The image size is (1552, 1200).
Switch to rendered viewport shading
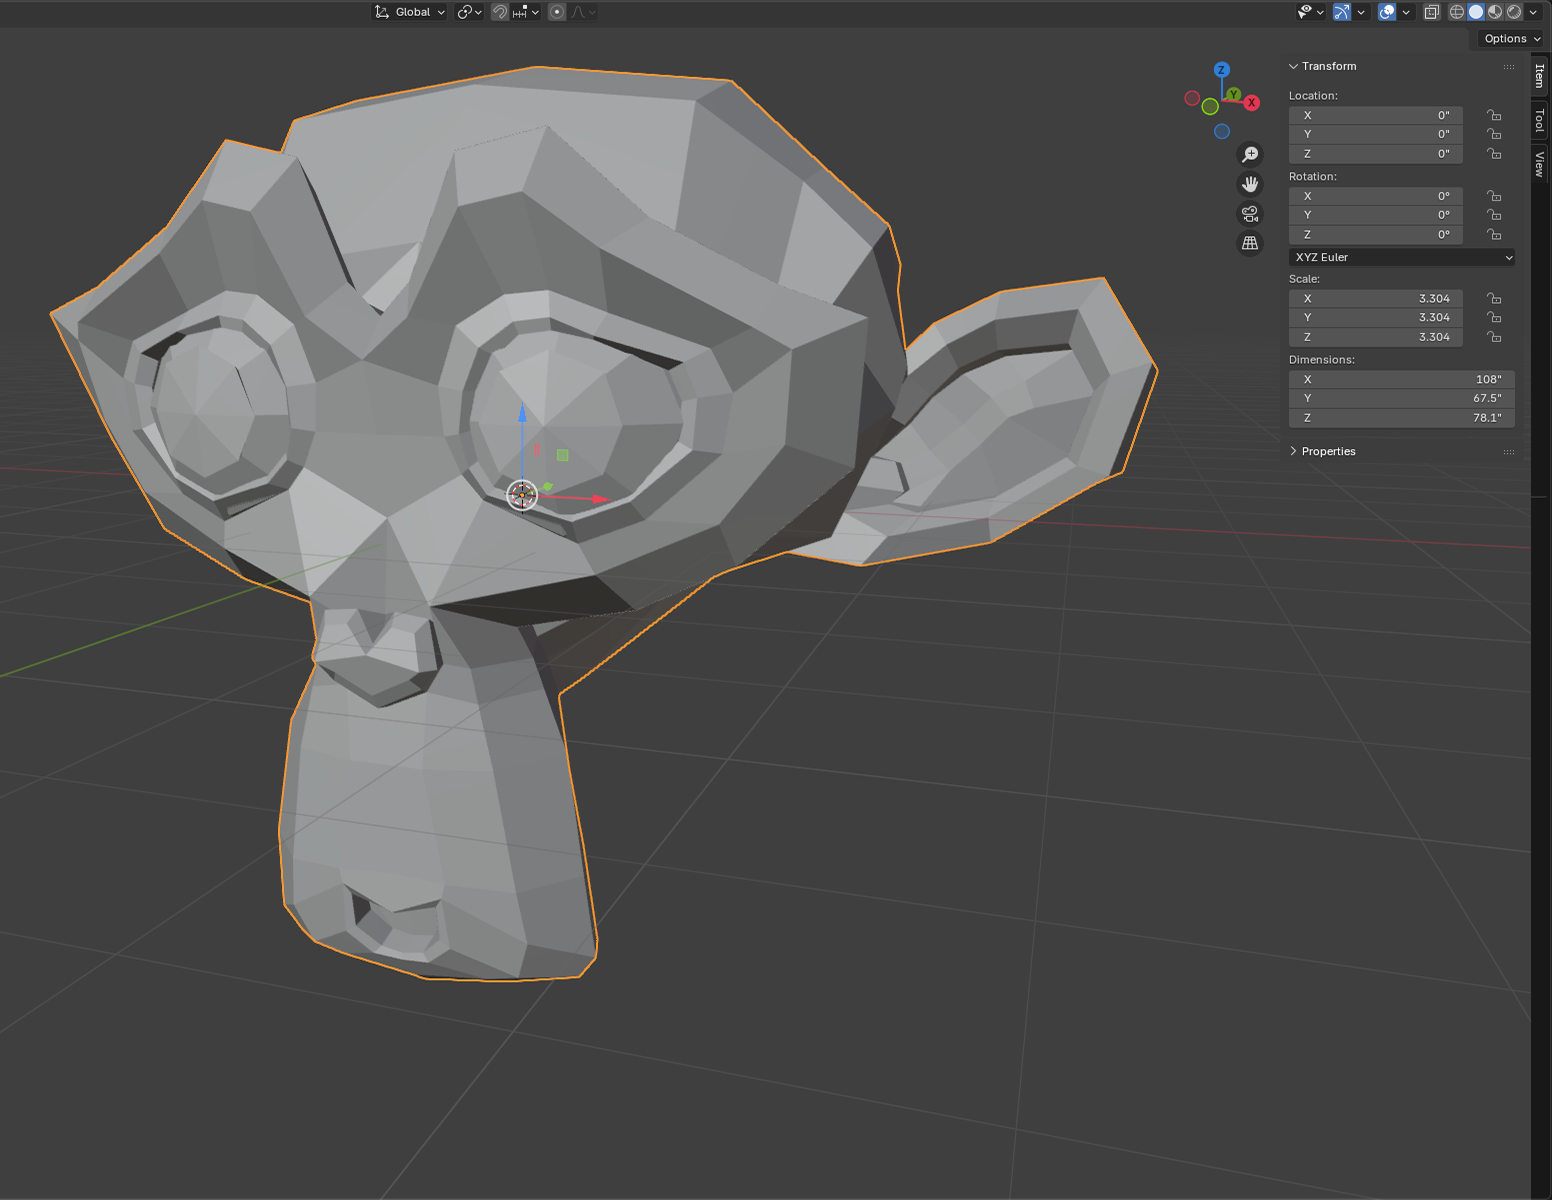pyautogui.click(x=1514, y=12)
